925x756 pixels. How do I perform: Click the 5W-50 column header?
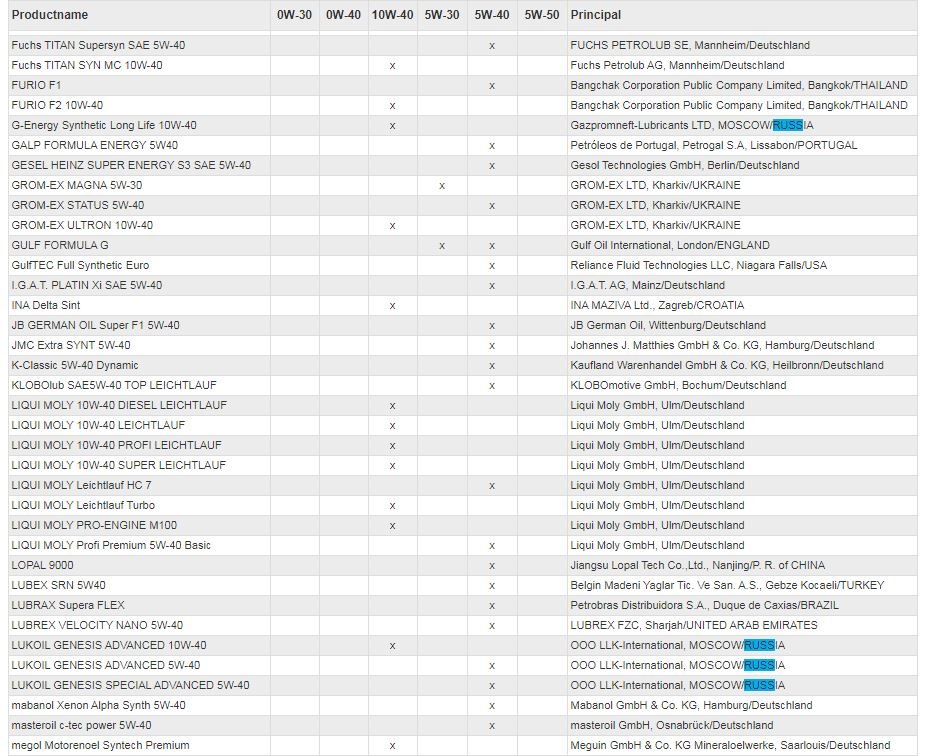[x=542, y=15]
